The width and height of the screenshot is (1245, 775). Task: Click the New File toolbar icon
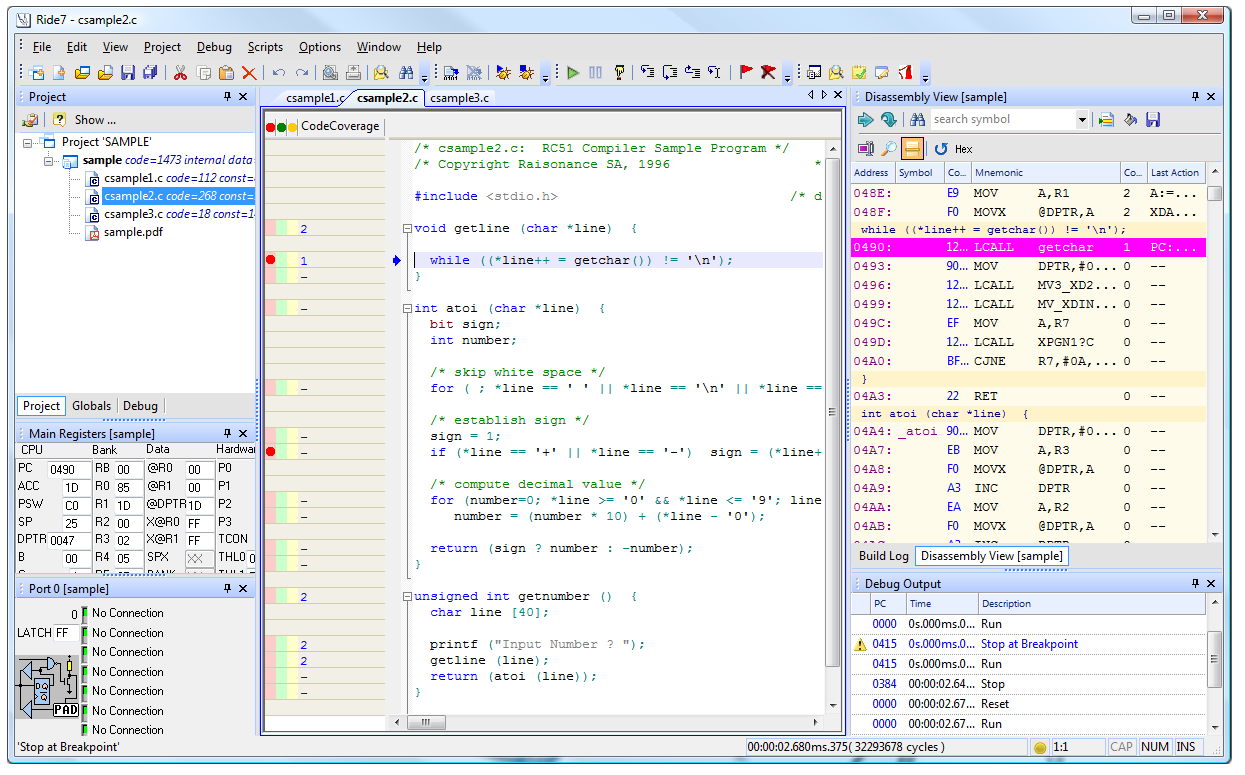[x=59, y=72]
